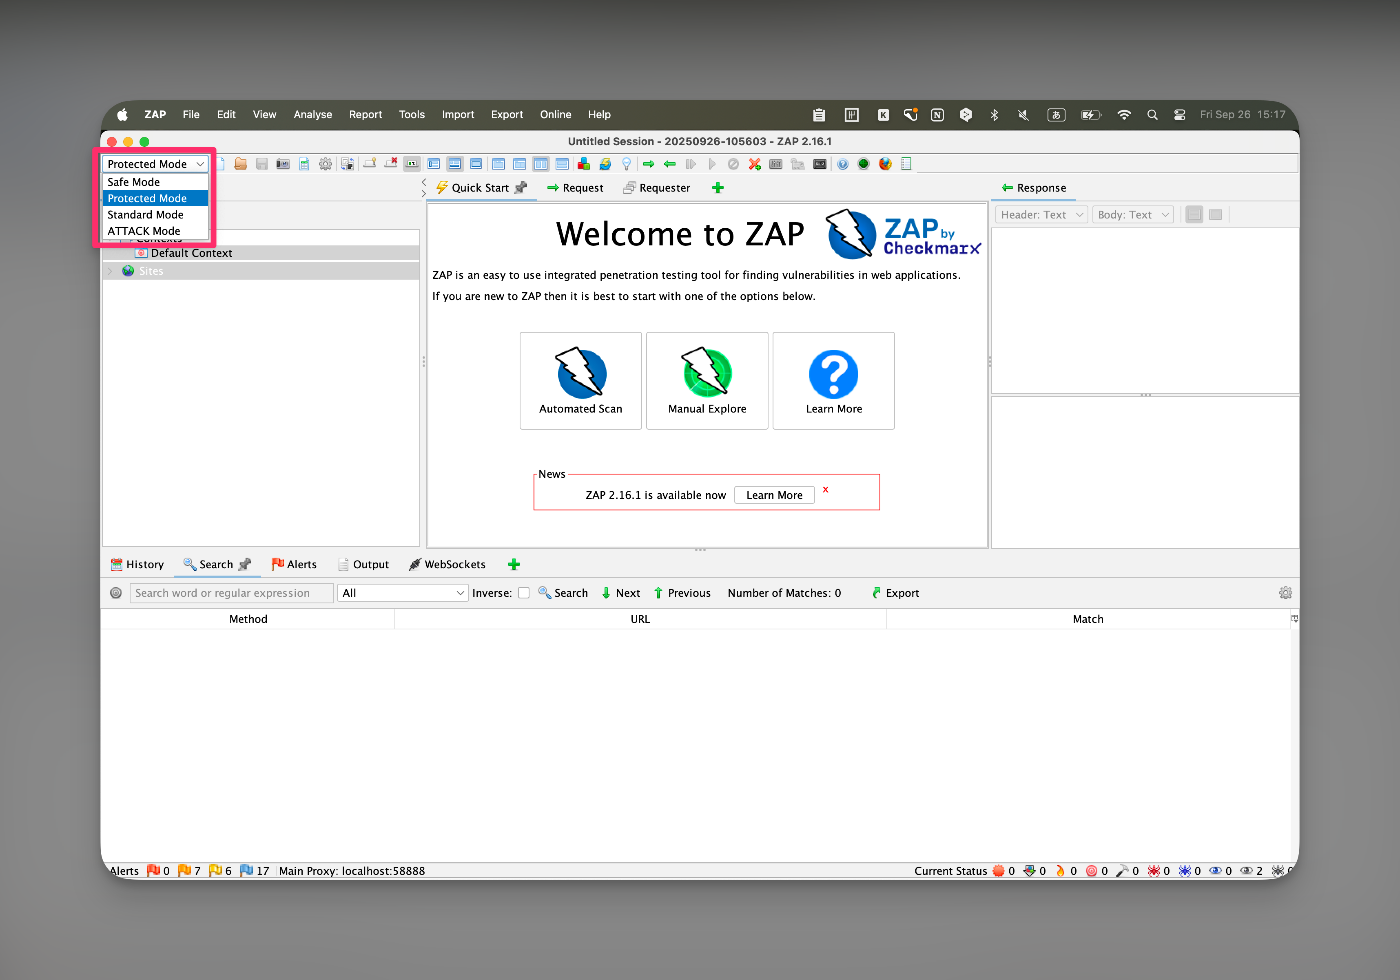The height and width of the screenshot is (980, 1400).
Task: Toggle second response panel layout button
Action: 1216,215
